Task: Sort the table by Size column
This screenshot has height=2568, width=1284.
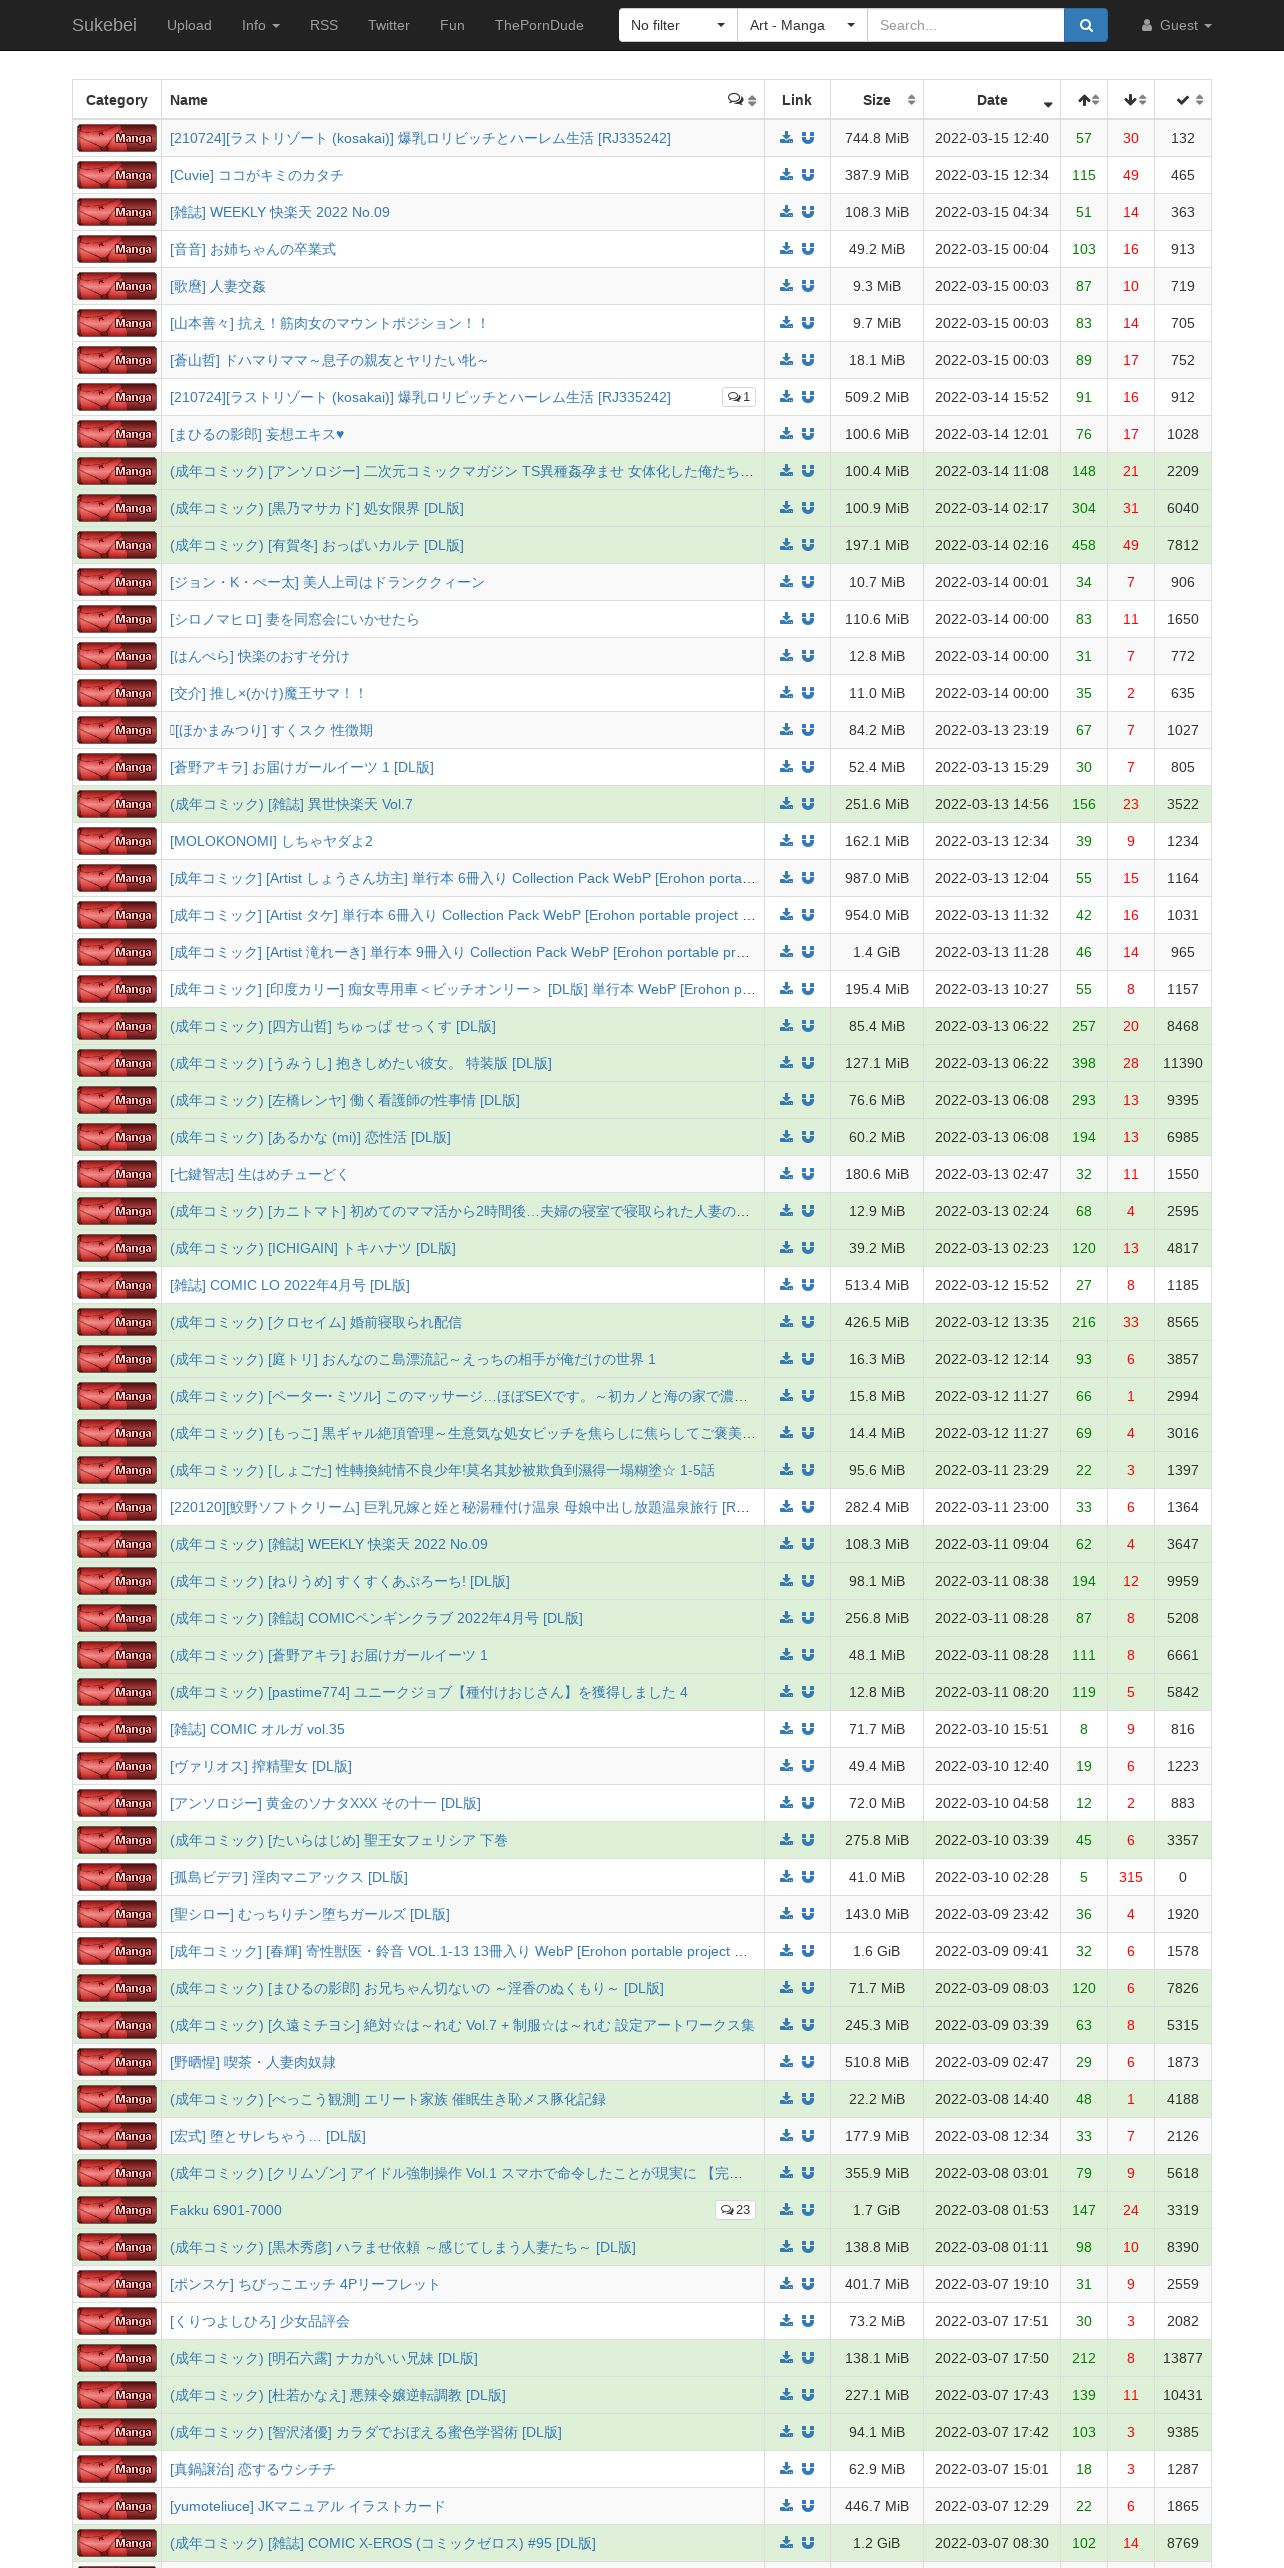Action: pyautogui.click(x=877, y=100)
